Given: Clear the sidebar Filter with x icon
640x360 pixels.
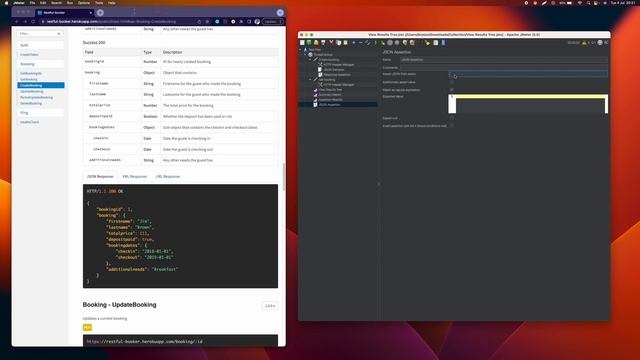Looking at the screenshot, I should pos(59,34).
